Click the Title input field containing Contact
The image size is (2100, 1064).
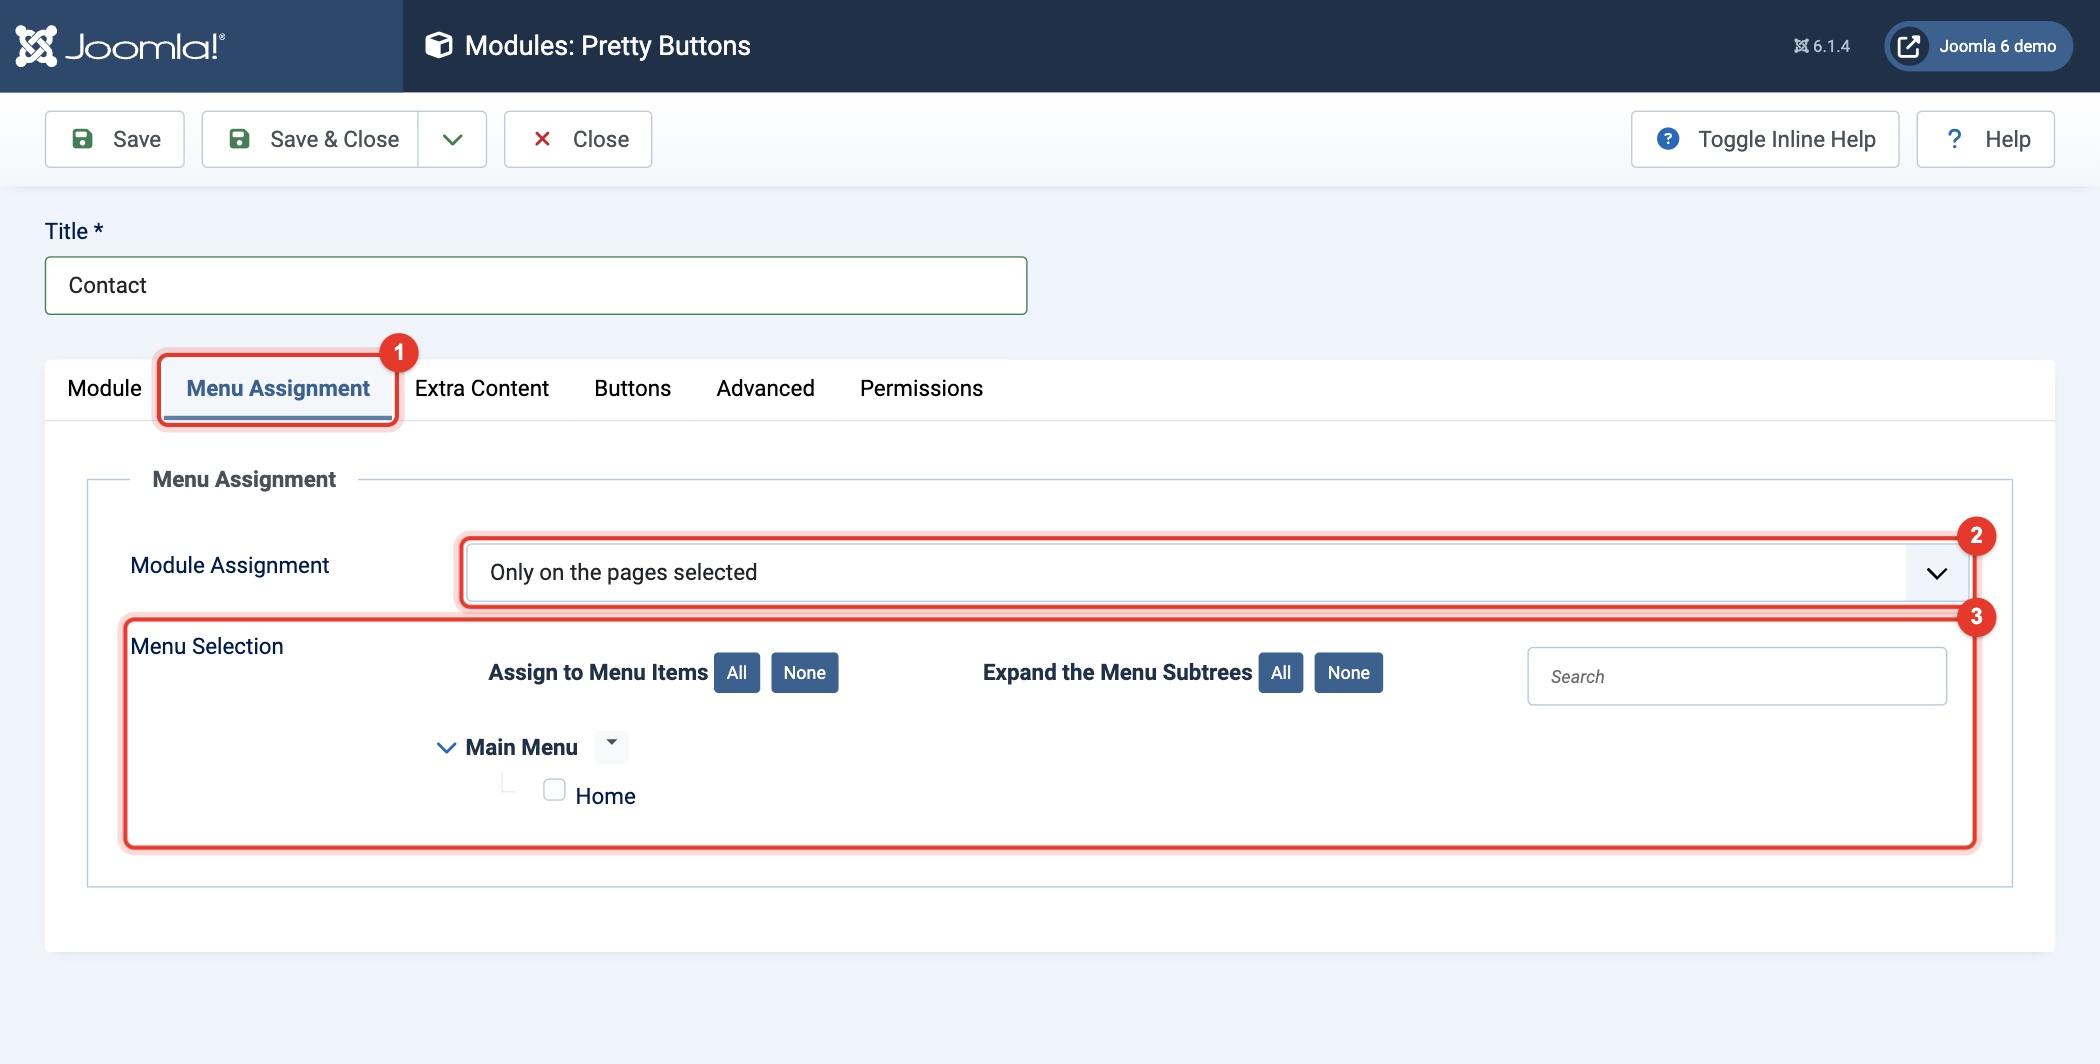[x=536, y=286]
